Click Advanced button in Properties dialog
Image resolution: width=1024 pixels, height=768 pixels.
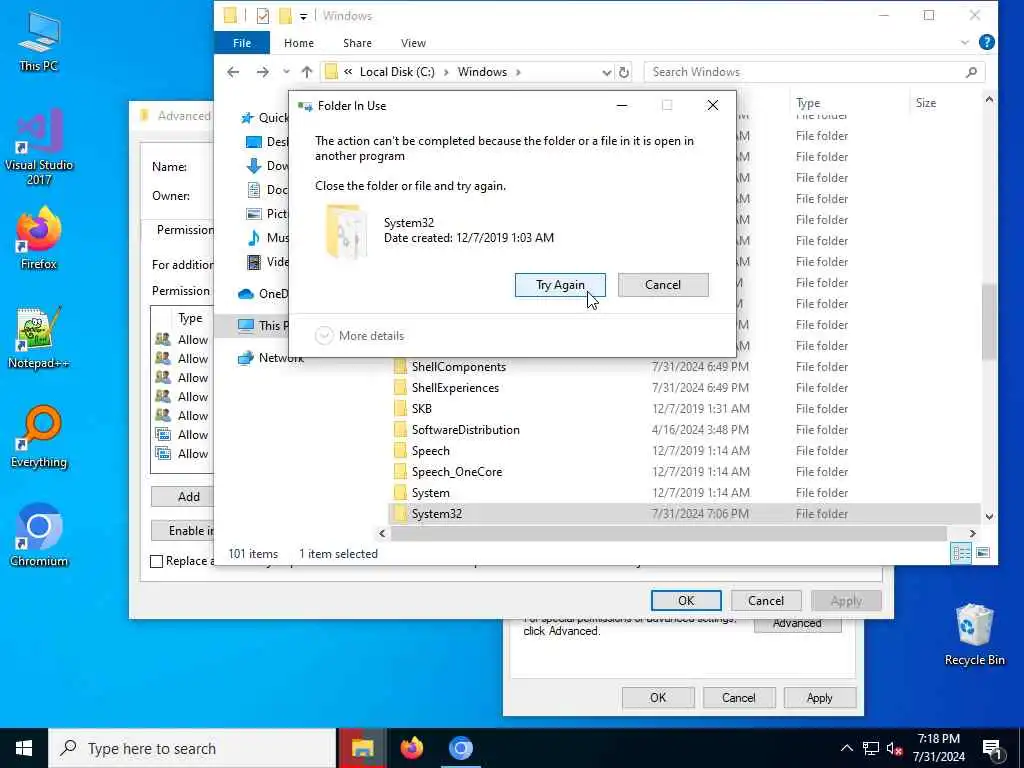pos(797,624)
